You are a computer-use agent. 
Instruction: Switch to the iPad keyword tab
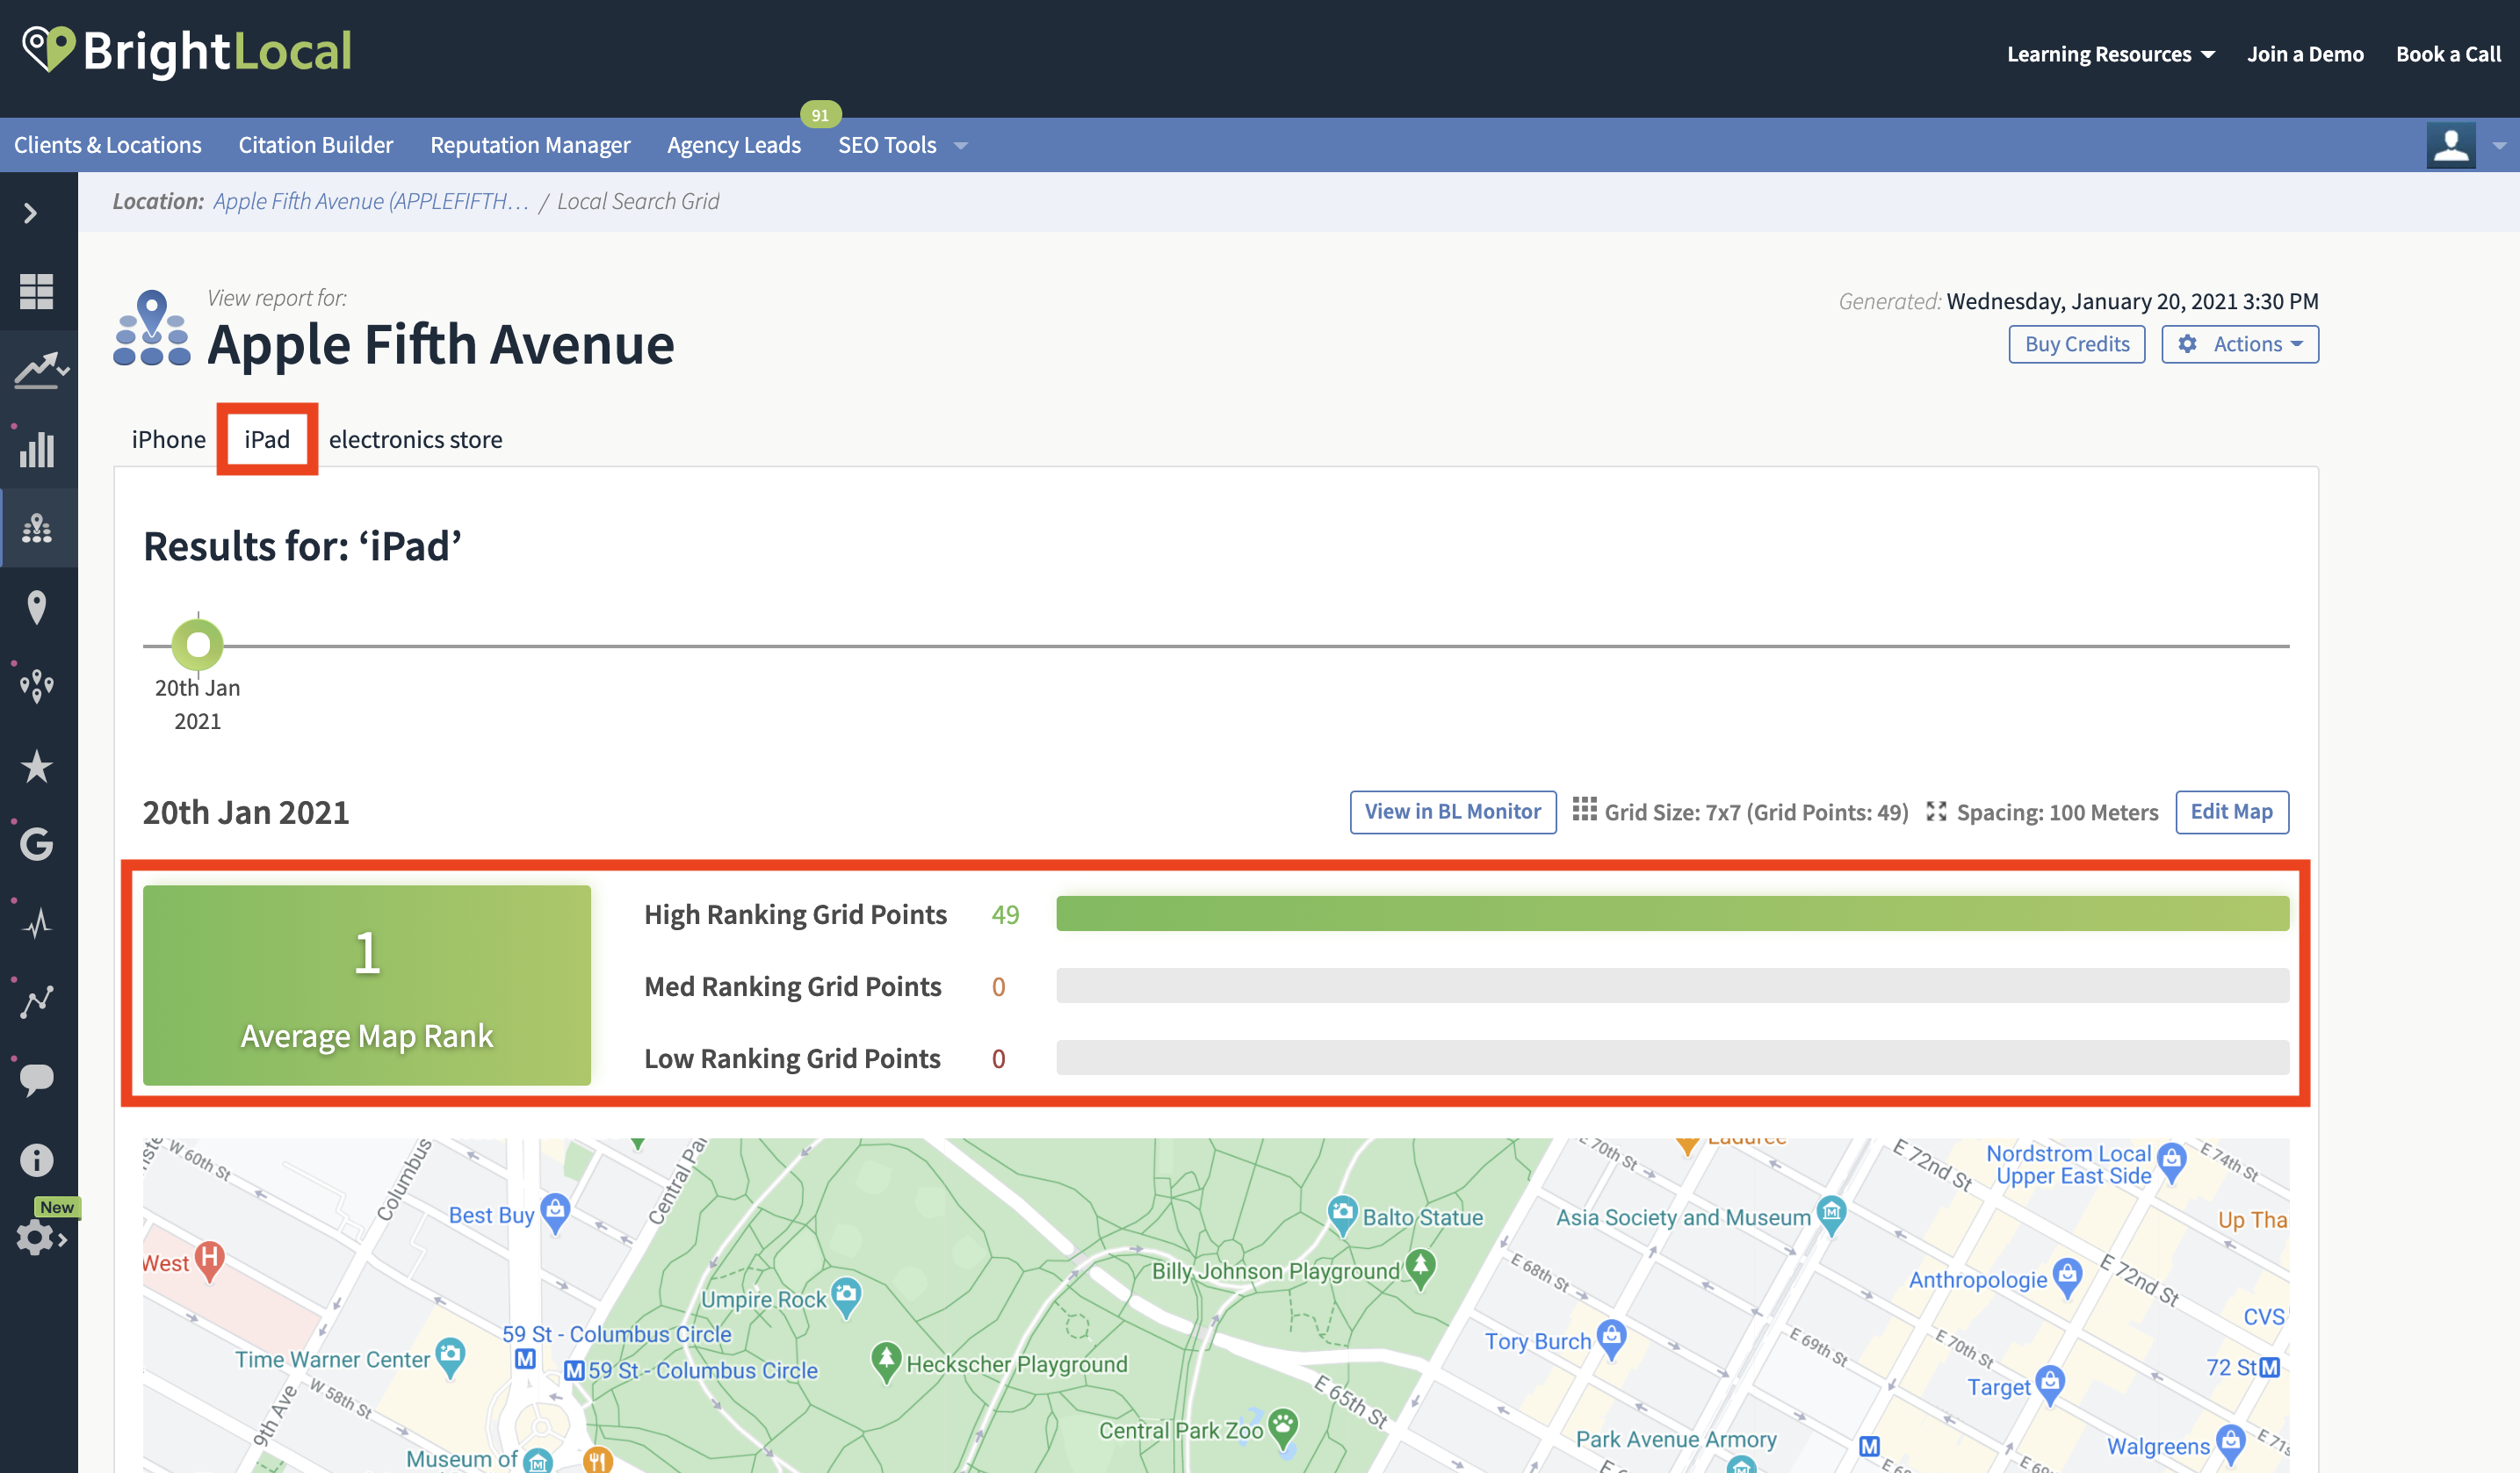point(267,439)
